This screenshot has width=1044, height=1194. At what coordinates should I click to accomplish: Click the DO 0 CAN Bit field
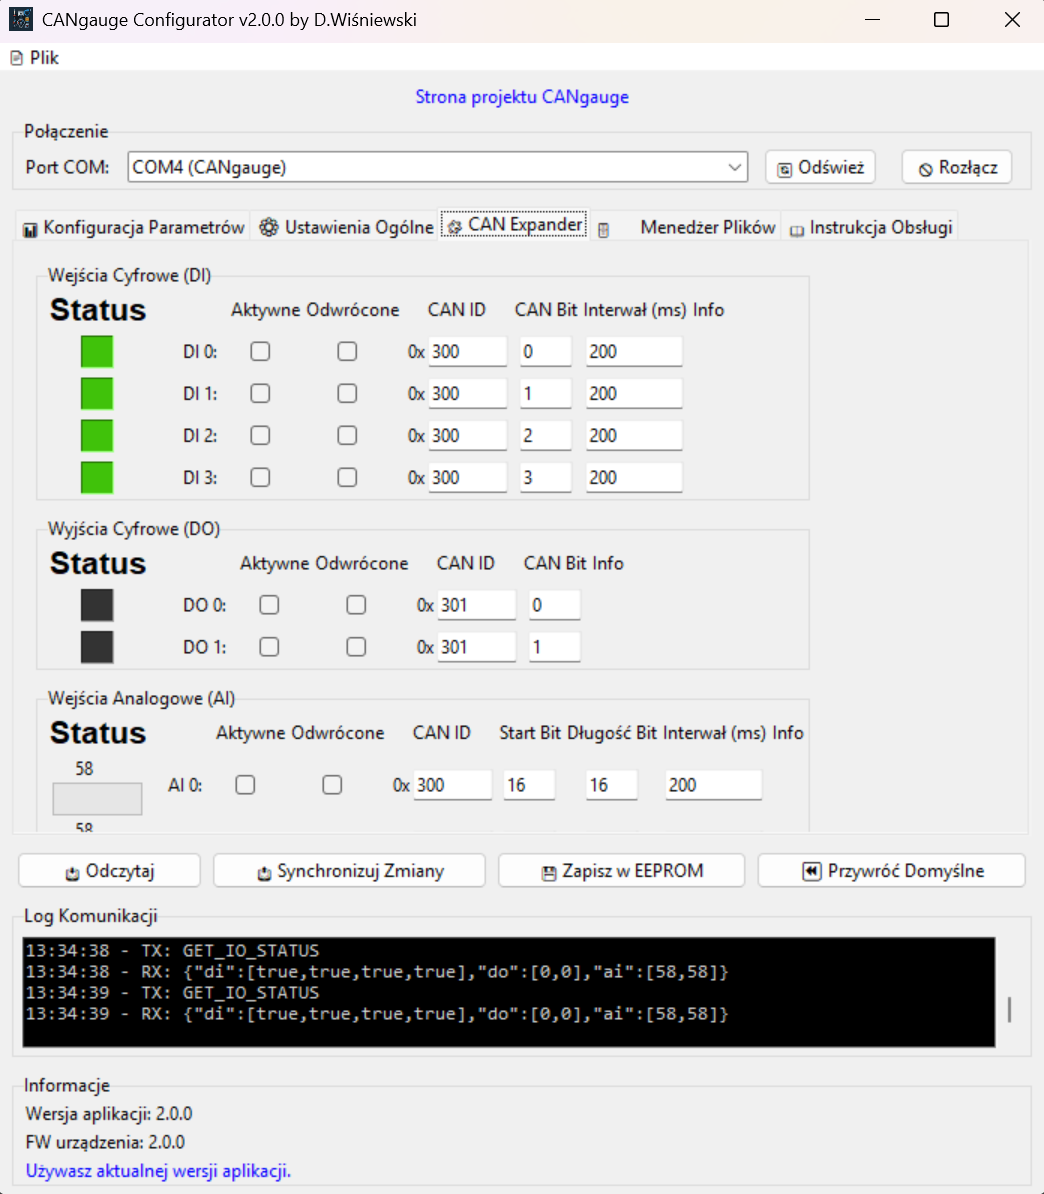[555, 605]
